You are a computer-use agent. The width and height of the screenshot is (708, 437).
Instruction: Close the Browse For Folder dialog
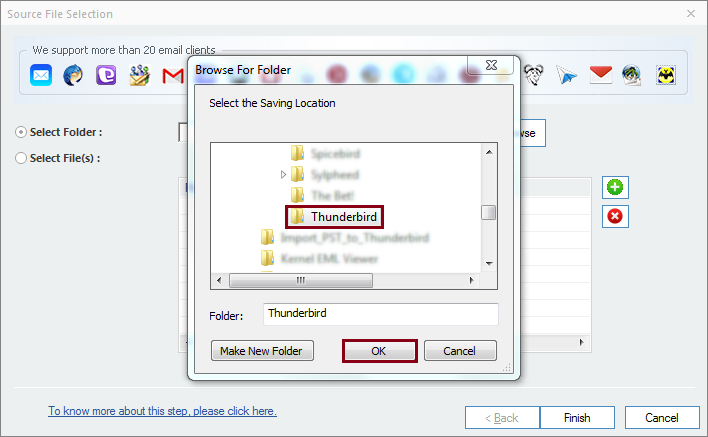(x=491, y=65)
